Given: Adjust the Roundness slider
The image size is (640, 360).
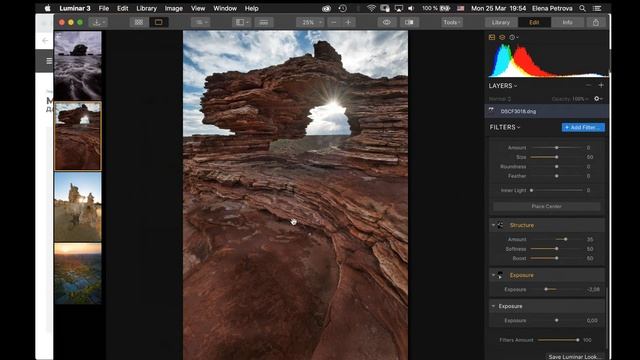Looking at the screenshot, I should coord(557,167).
